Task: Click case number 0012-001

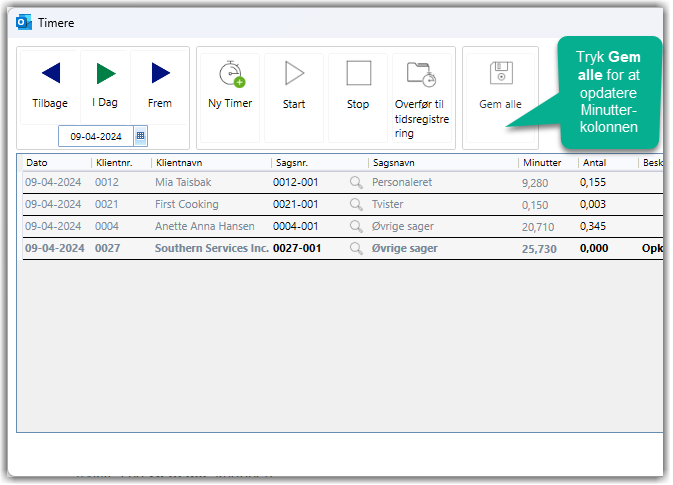Action: click(x=296, y=182)
